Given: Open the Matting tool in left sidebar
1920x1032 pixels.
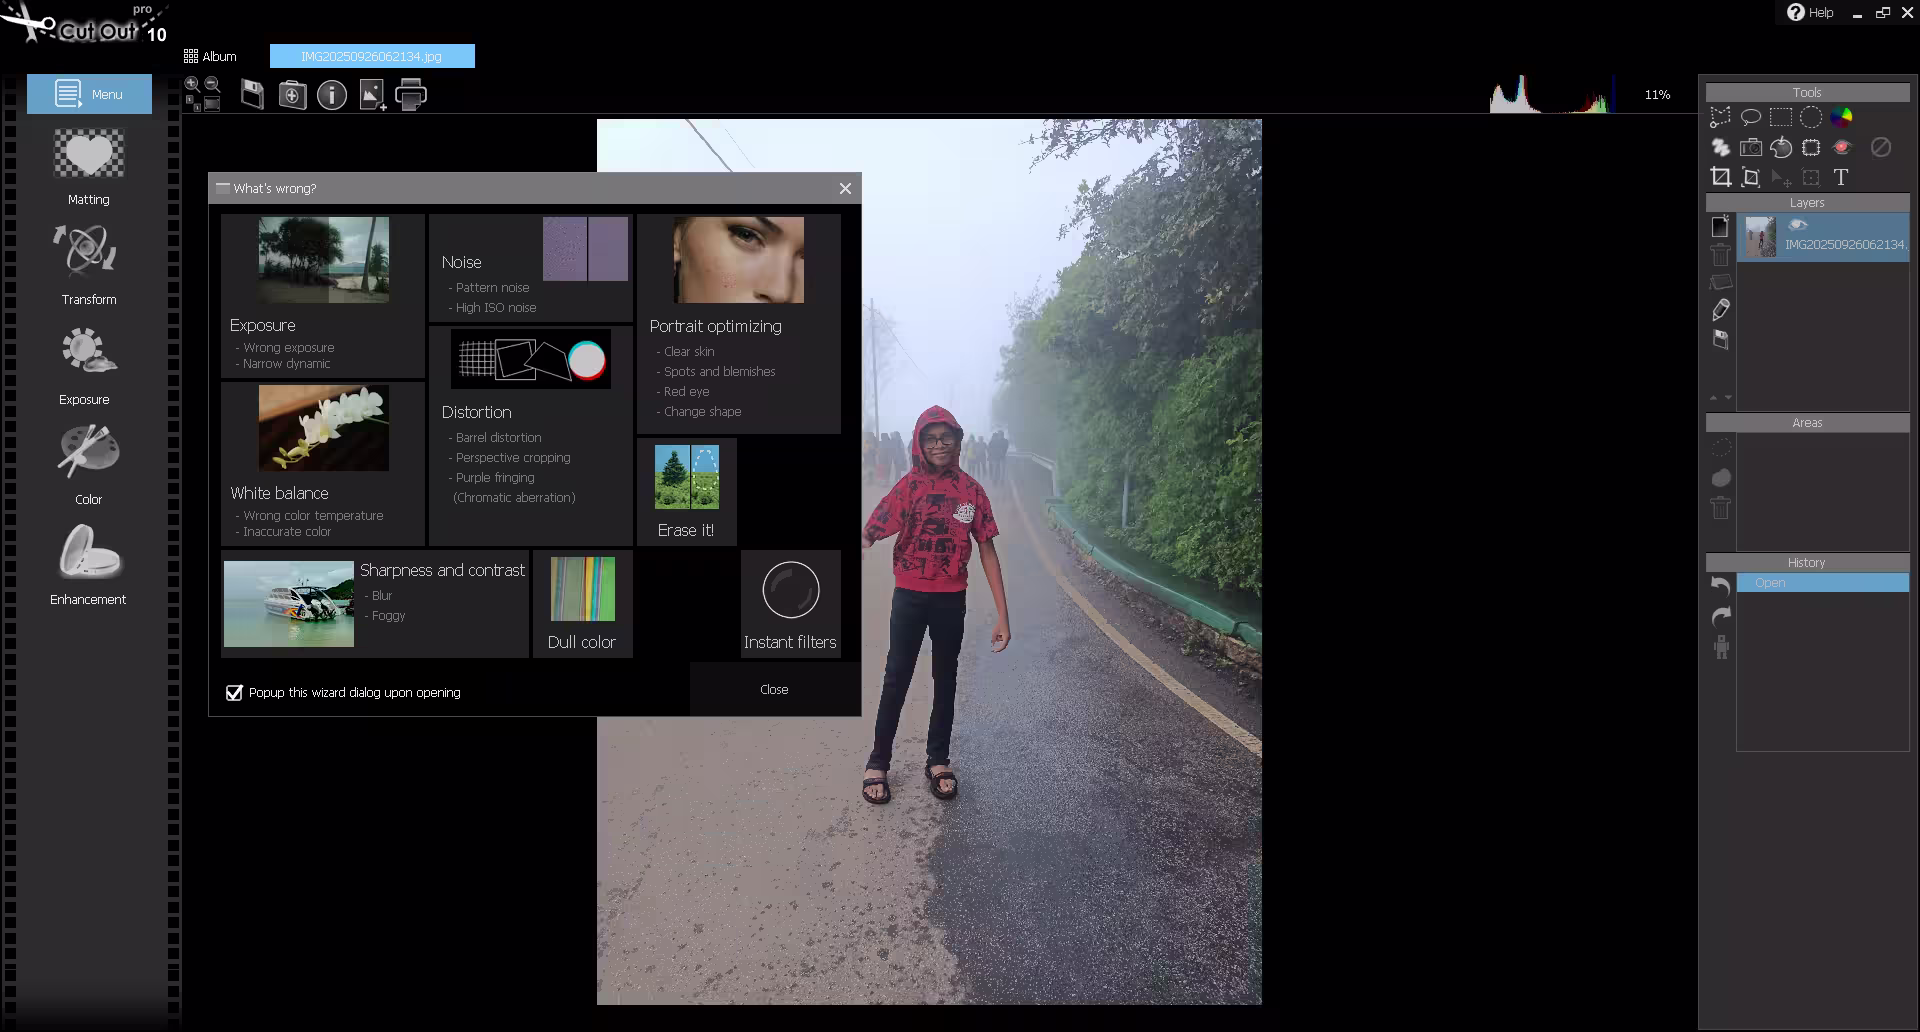Looking at the screenshot, I should pyautogui.click(x=89, y=166).
